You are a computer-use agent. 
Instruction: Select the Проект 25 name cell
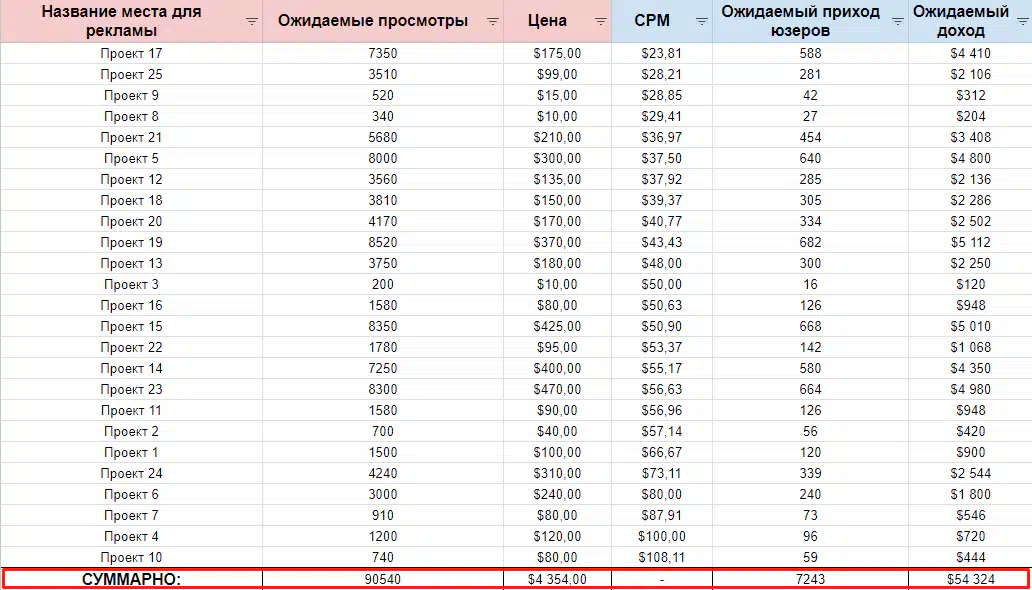coord(132,74)
